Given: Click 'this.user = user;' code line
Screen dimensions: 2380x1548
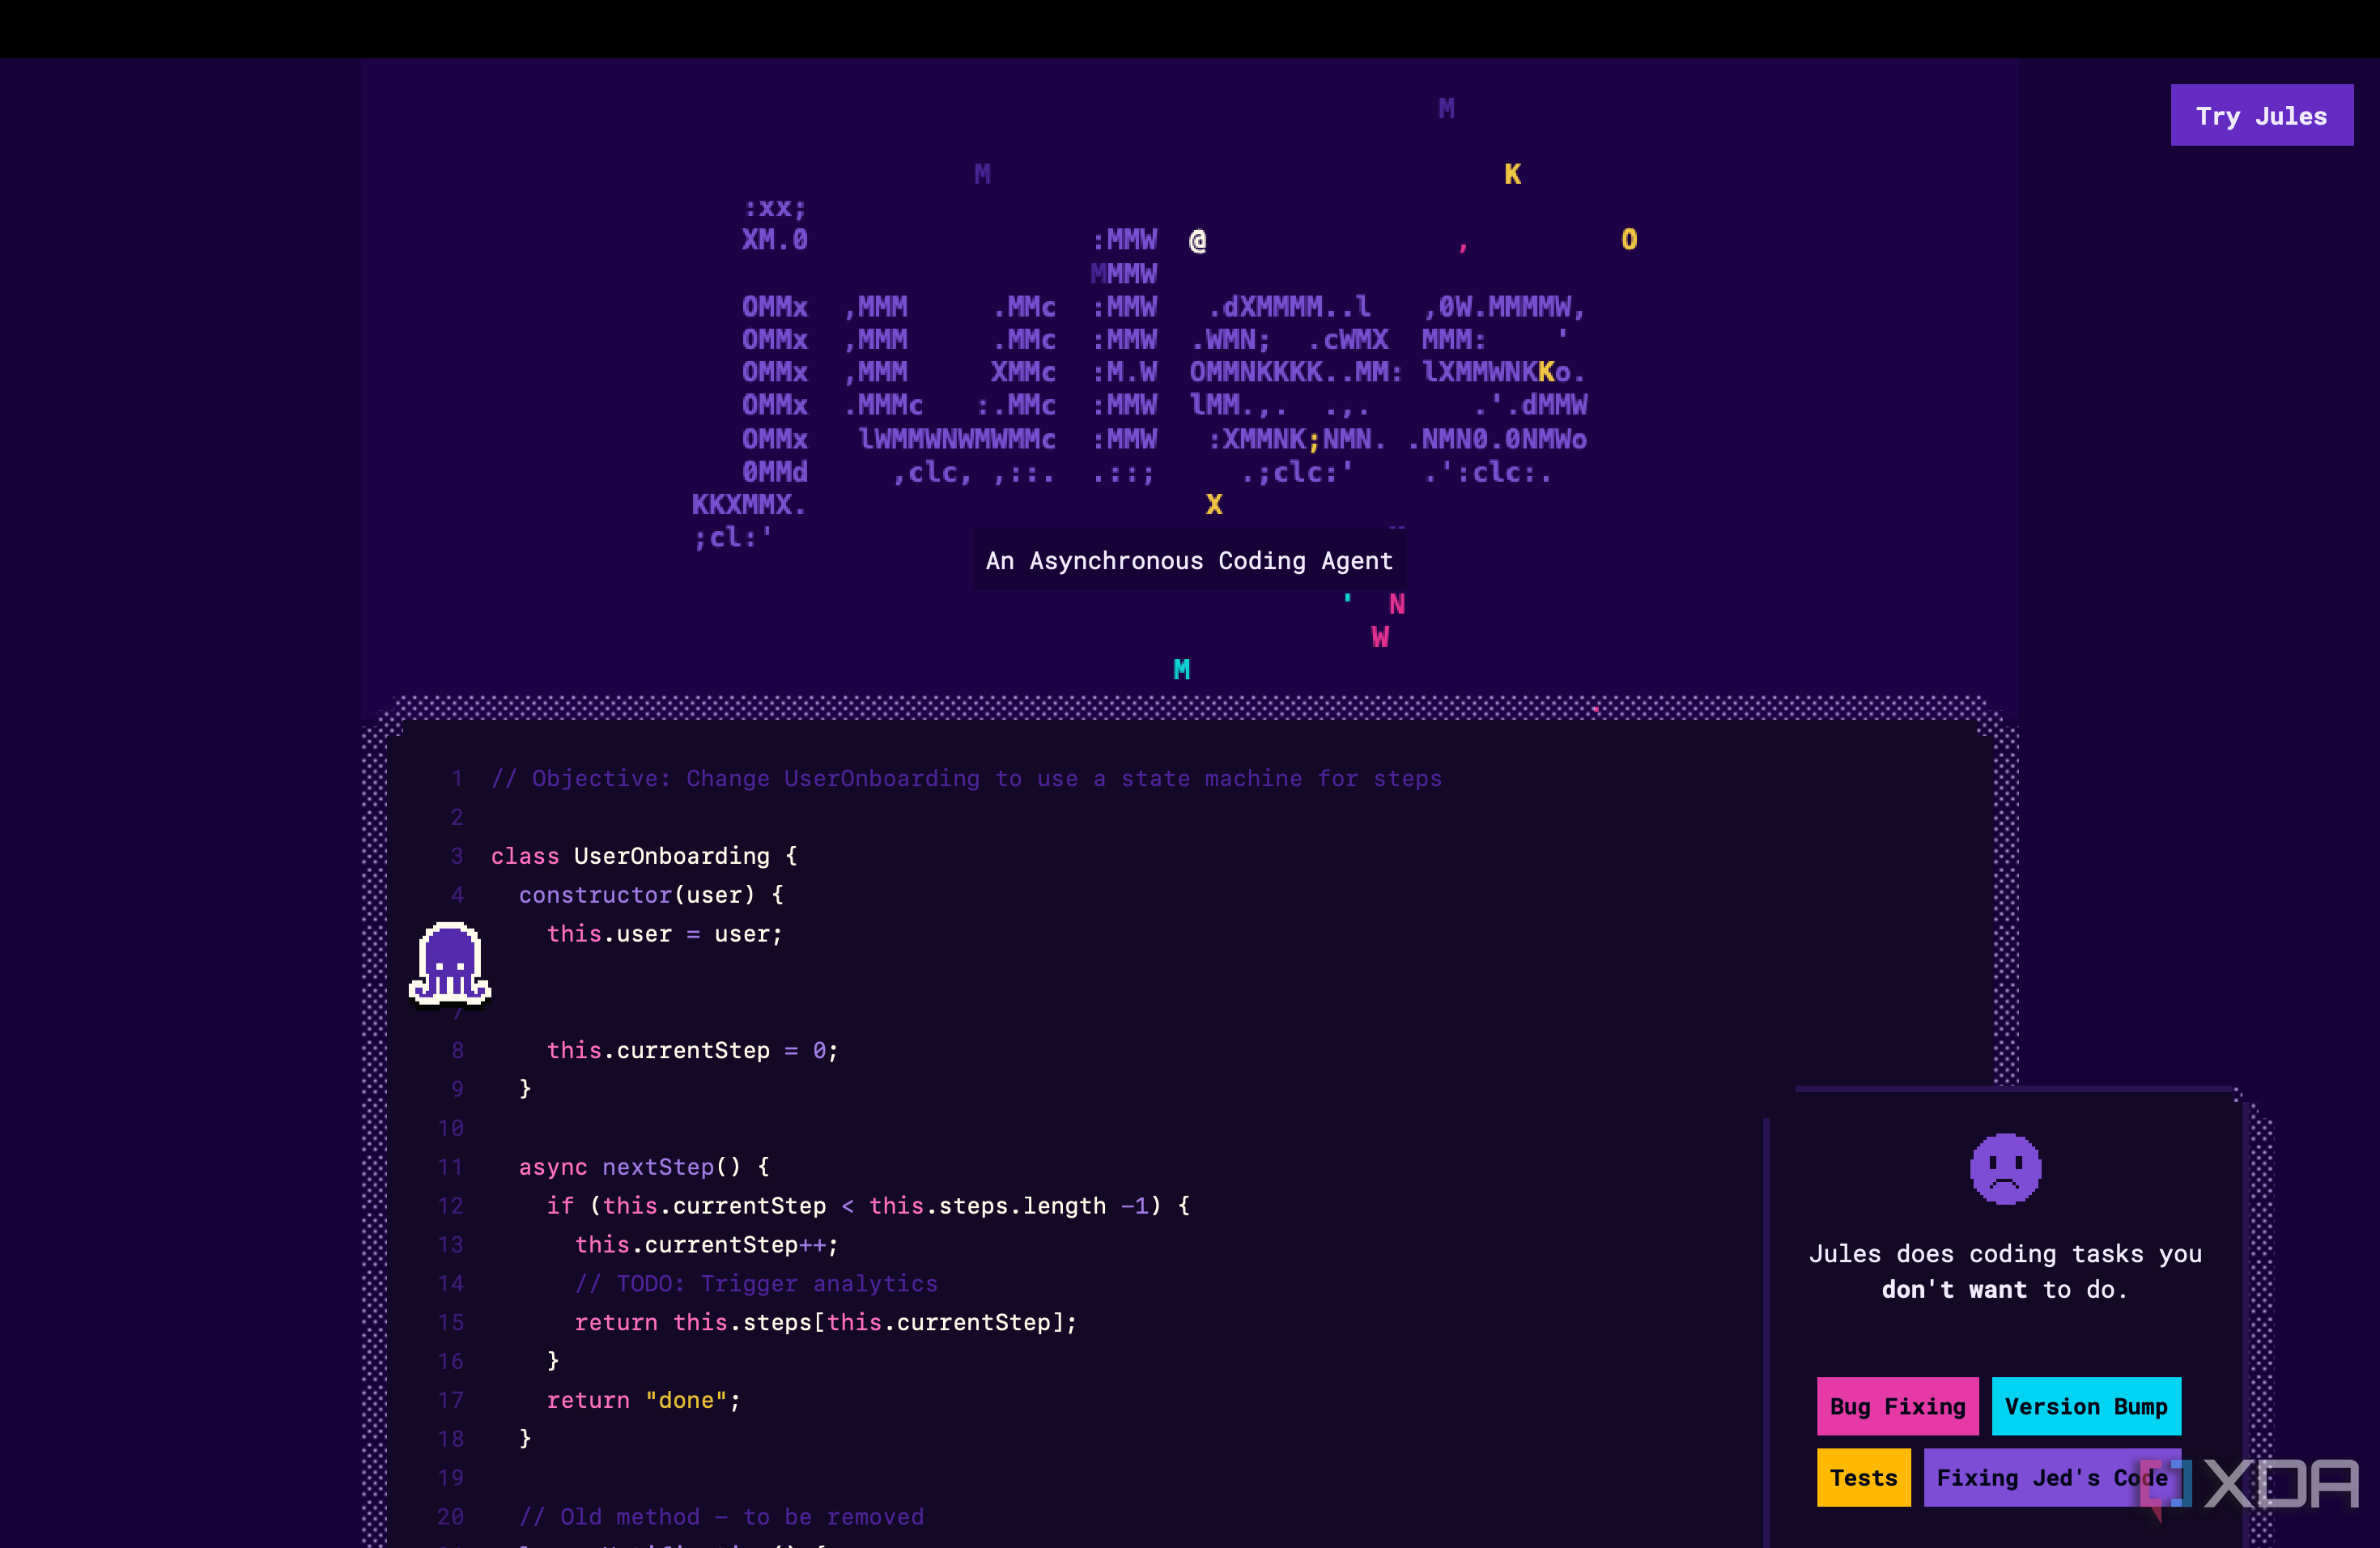Looking at the screenshot, I should [x=664, y=934].
